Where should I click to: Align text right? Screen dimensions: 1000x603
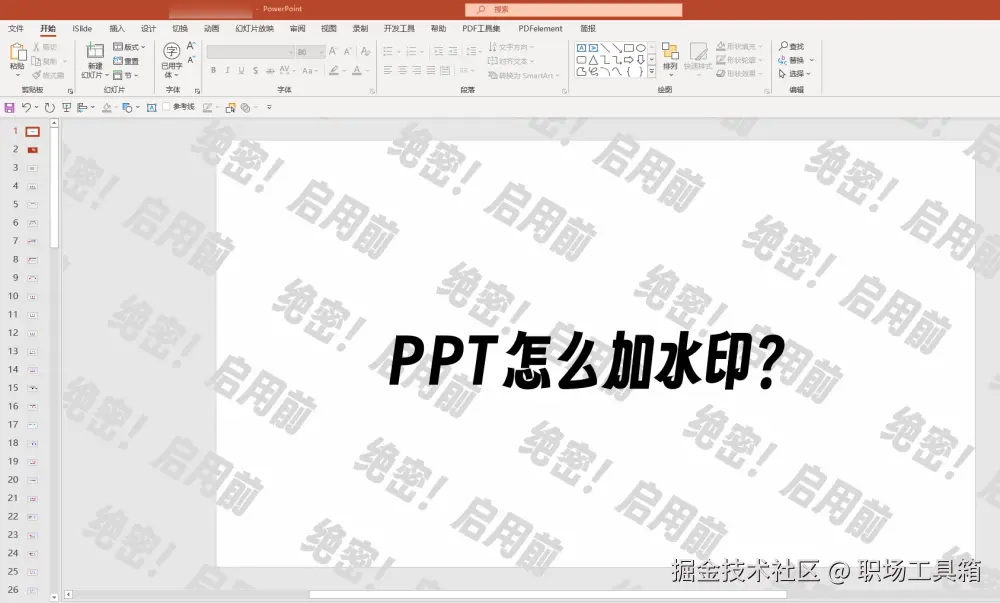coord(416,70)
